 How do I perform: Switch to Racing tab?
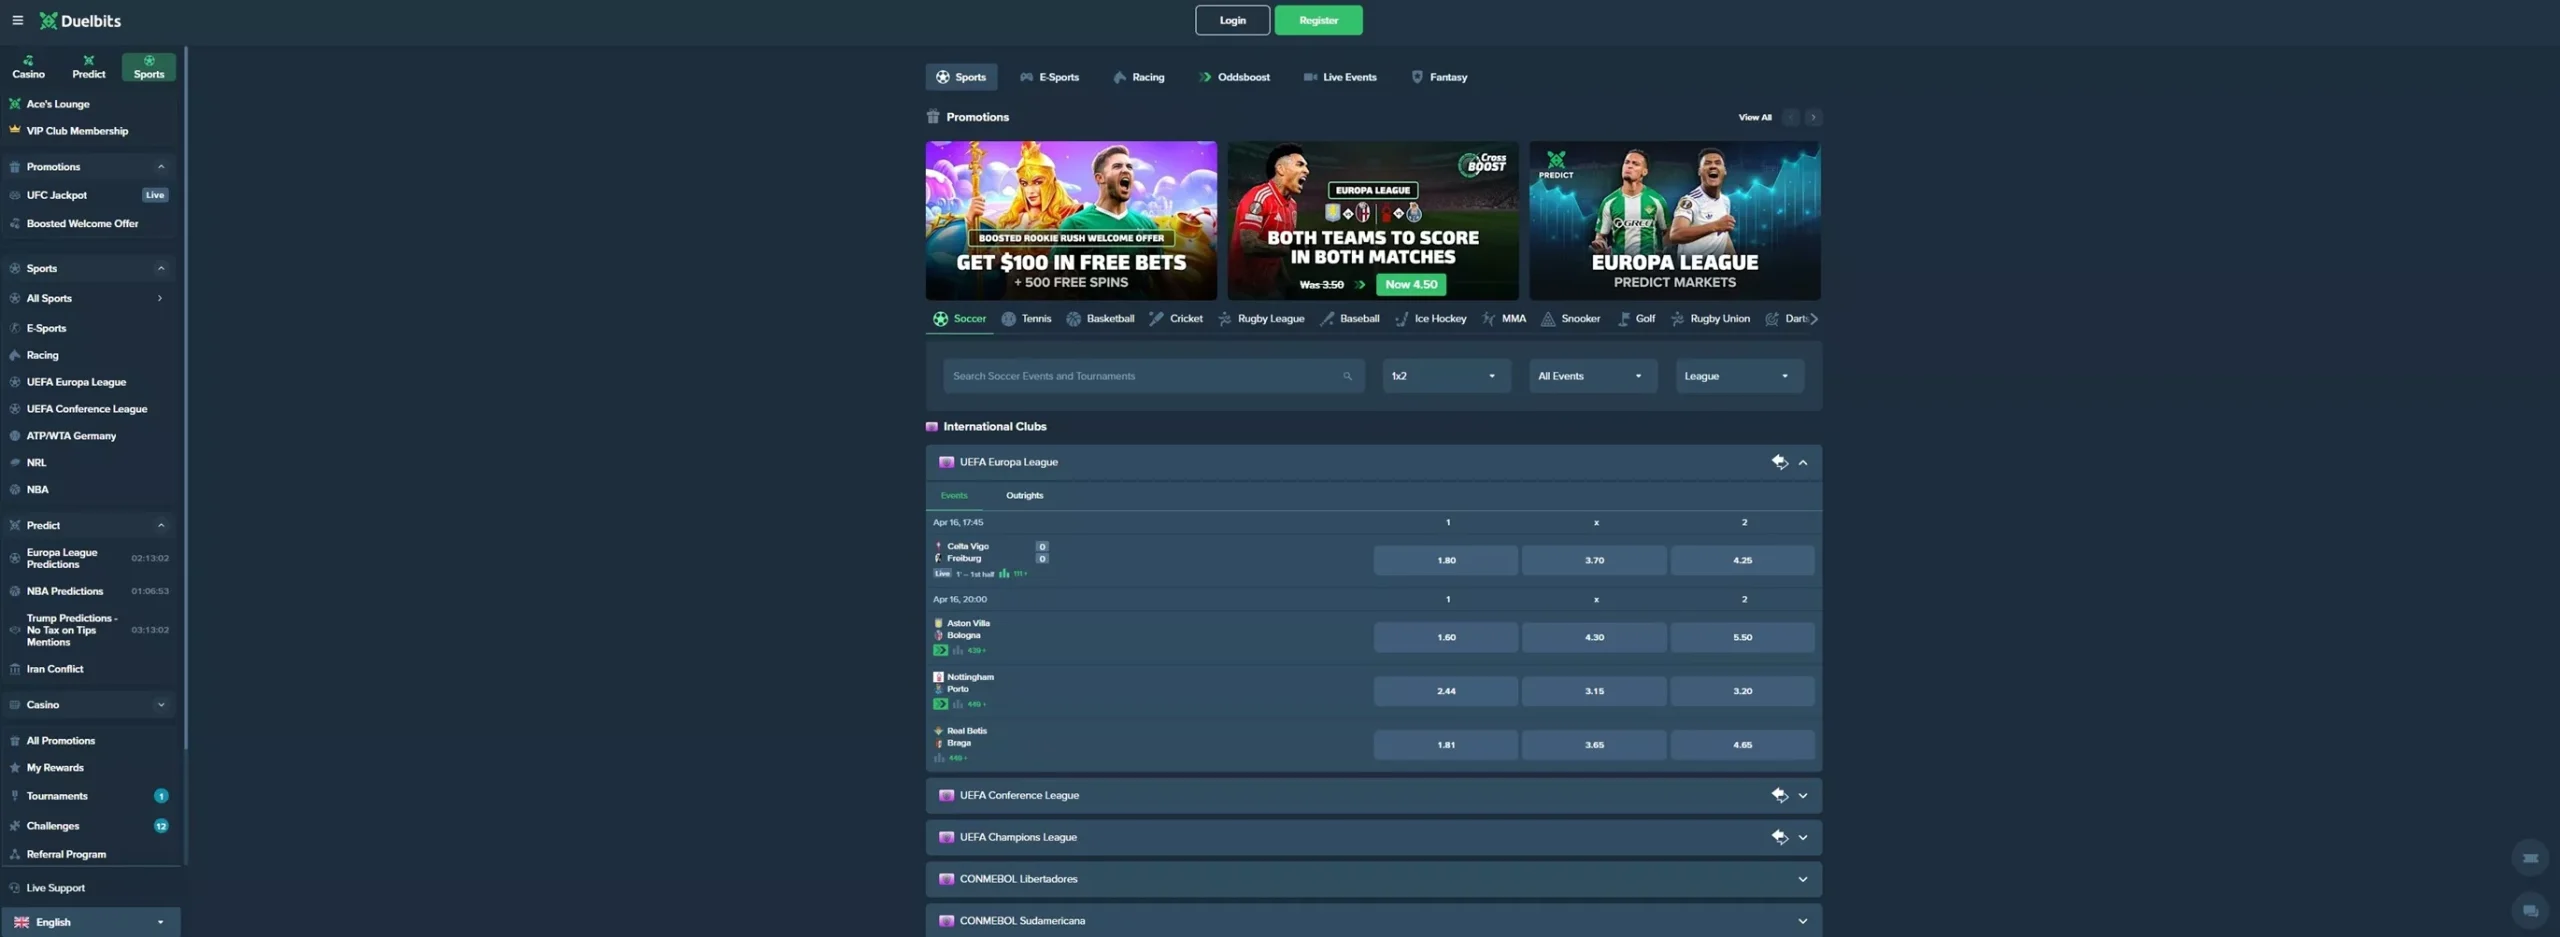[x=1138, y=77]
